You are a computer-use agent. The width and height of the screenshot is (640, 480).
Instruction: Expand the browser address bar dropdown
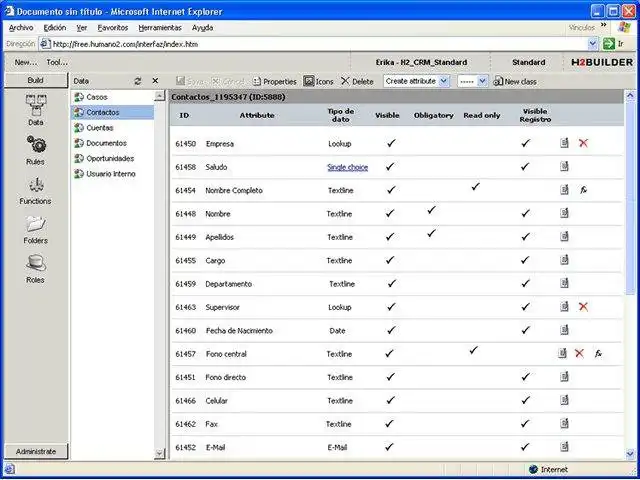coord(591,44)
